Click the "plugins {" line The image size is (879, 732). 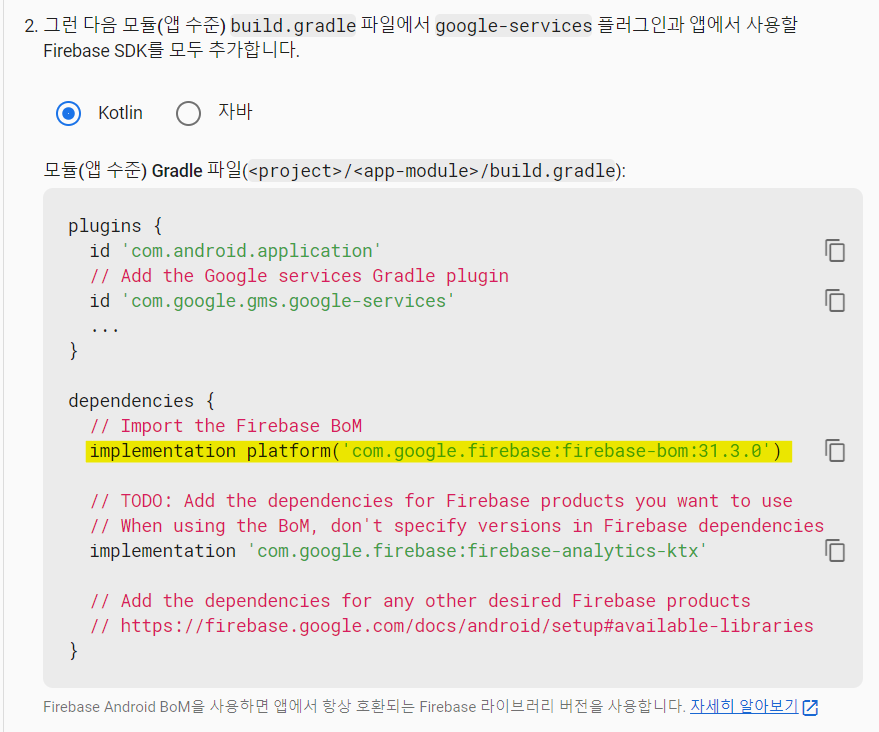115,226
